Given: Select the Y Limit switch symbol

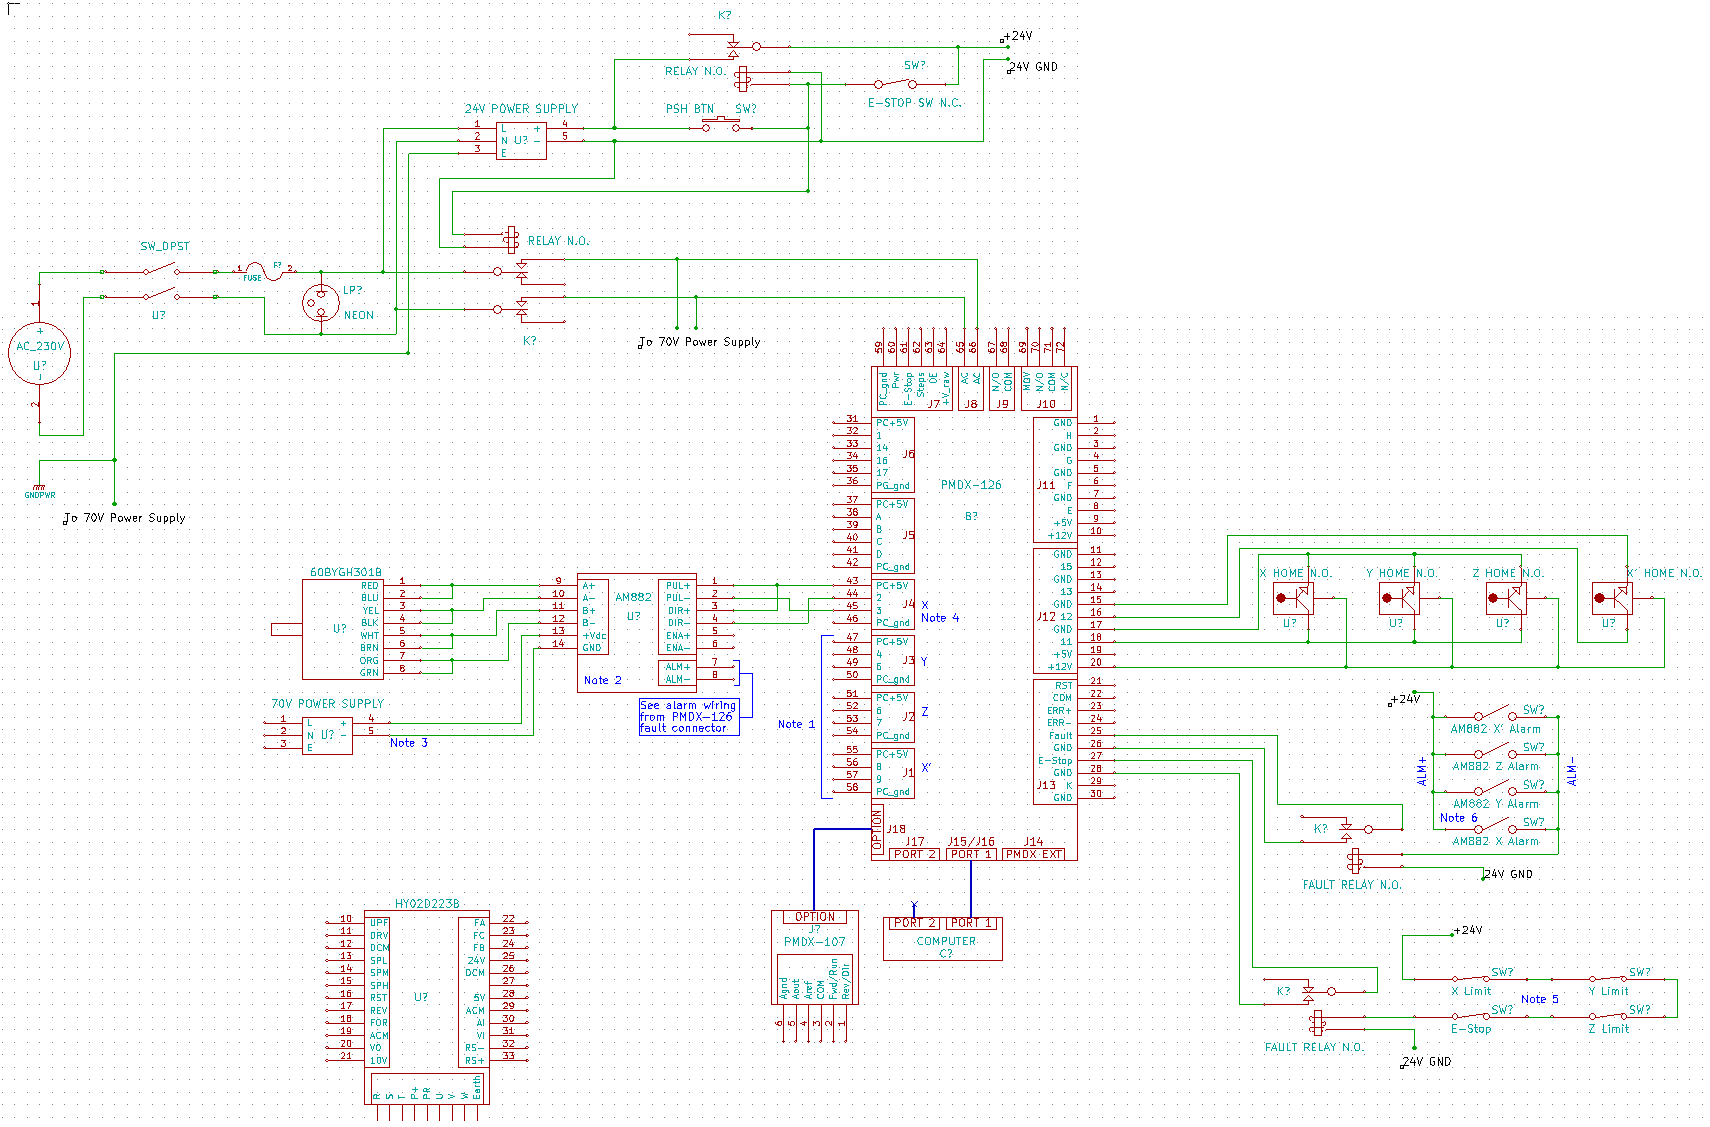Looking at the screenshot, I should [1609, 978].
